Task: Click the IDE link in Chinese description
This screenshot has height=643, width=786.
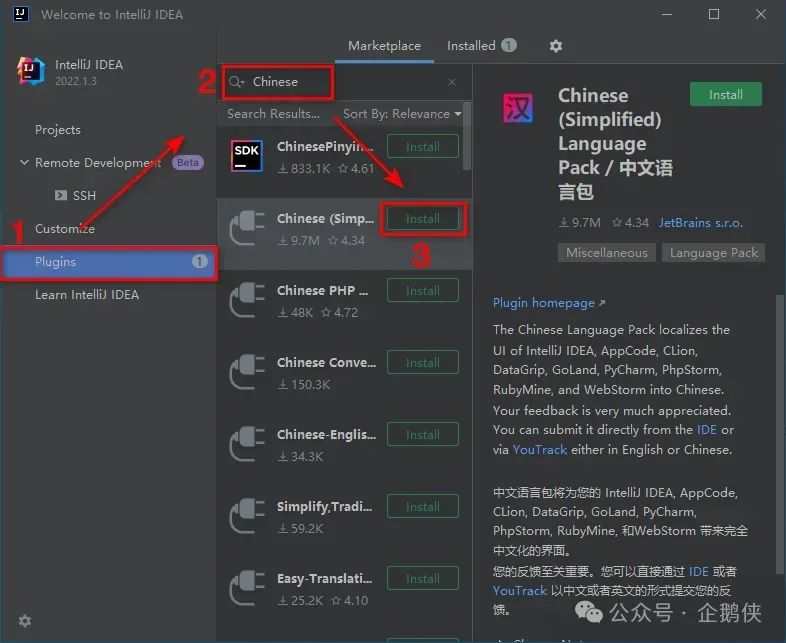Action: point(698,571)
